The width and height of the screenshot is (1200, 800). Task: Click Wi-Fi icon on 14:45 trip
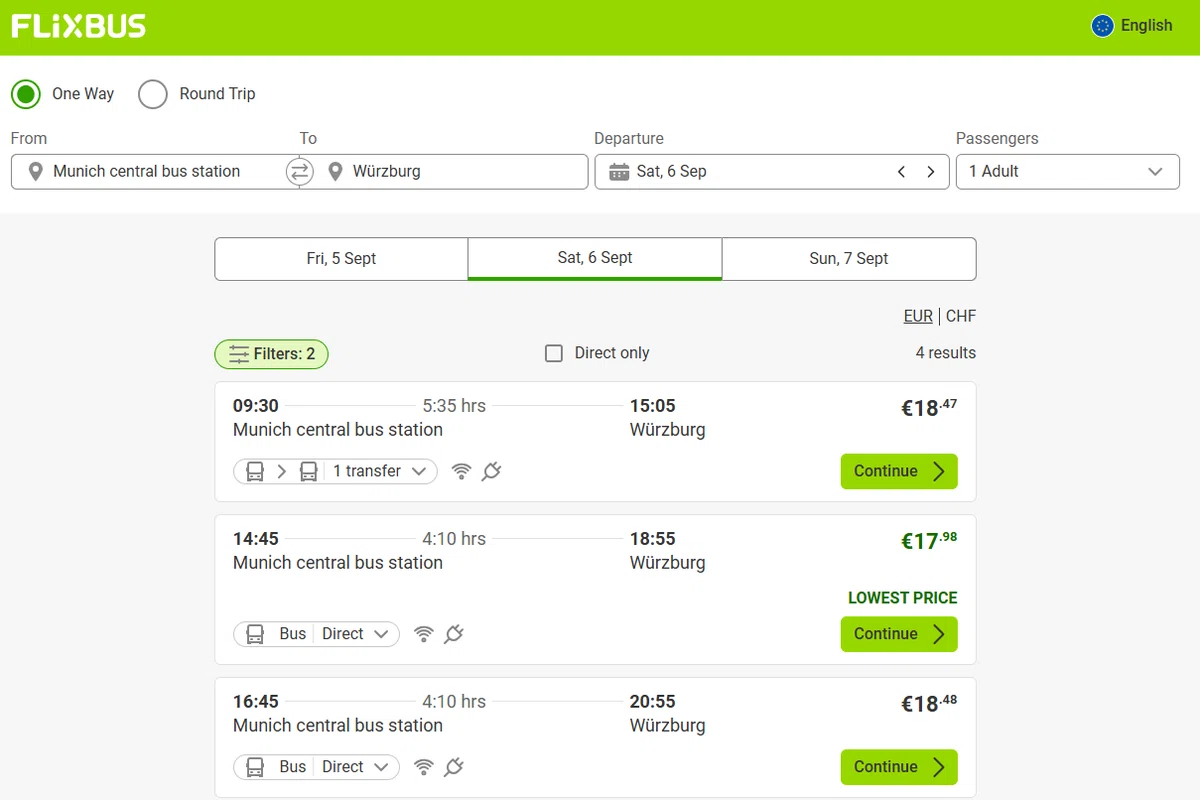click(x=424, y=634)
